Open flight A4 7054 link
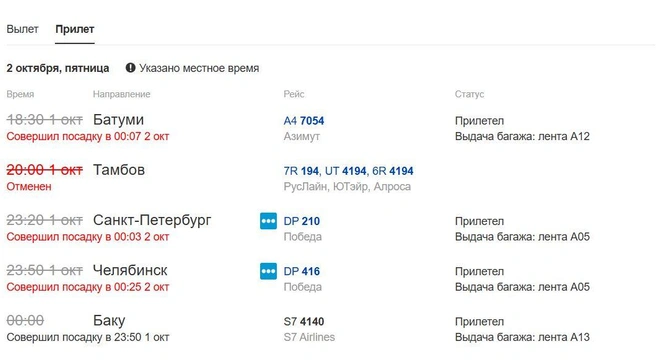 [x=304, y=121]
